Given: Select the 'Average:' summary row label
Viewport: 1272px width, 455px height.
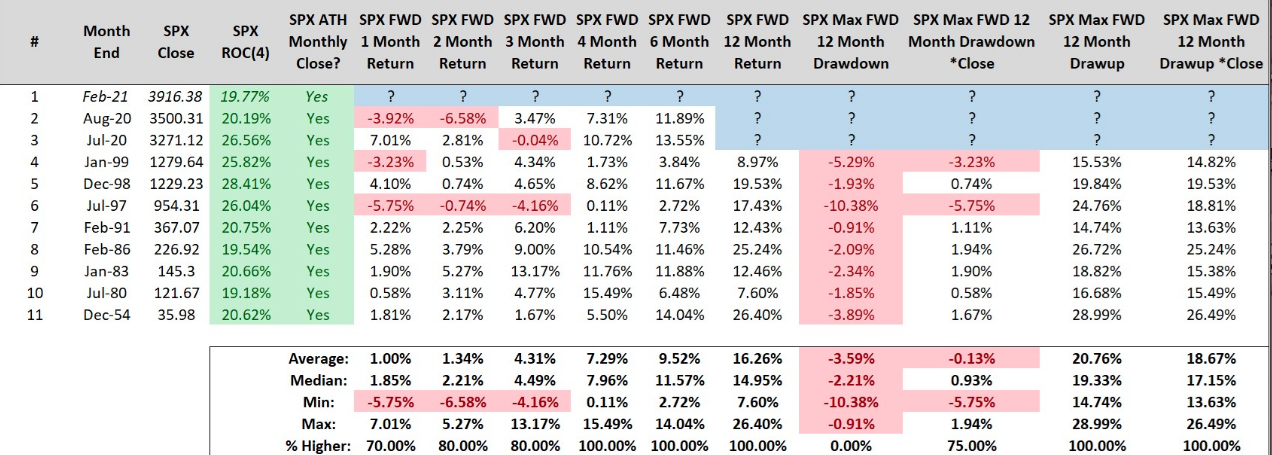Looking at the screenshot, I should (x=320, y=358).
